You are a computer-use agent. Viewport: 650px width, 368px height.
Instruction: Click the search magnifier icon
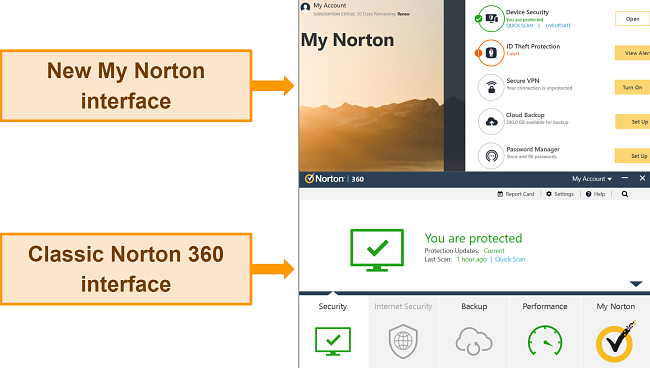625,194
